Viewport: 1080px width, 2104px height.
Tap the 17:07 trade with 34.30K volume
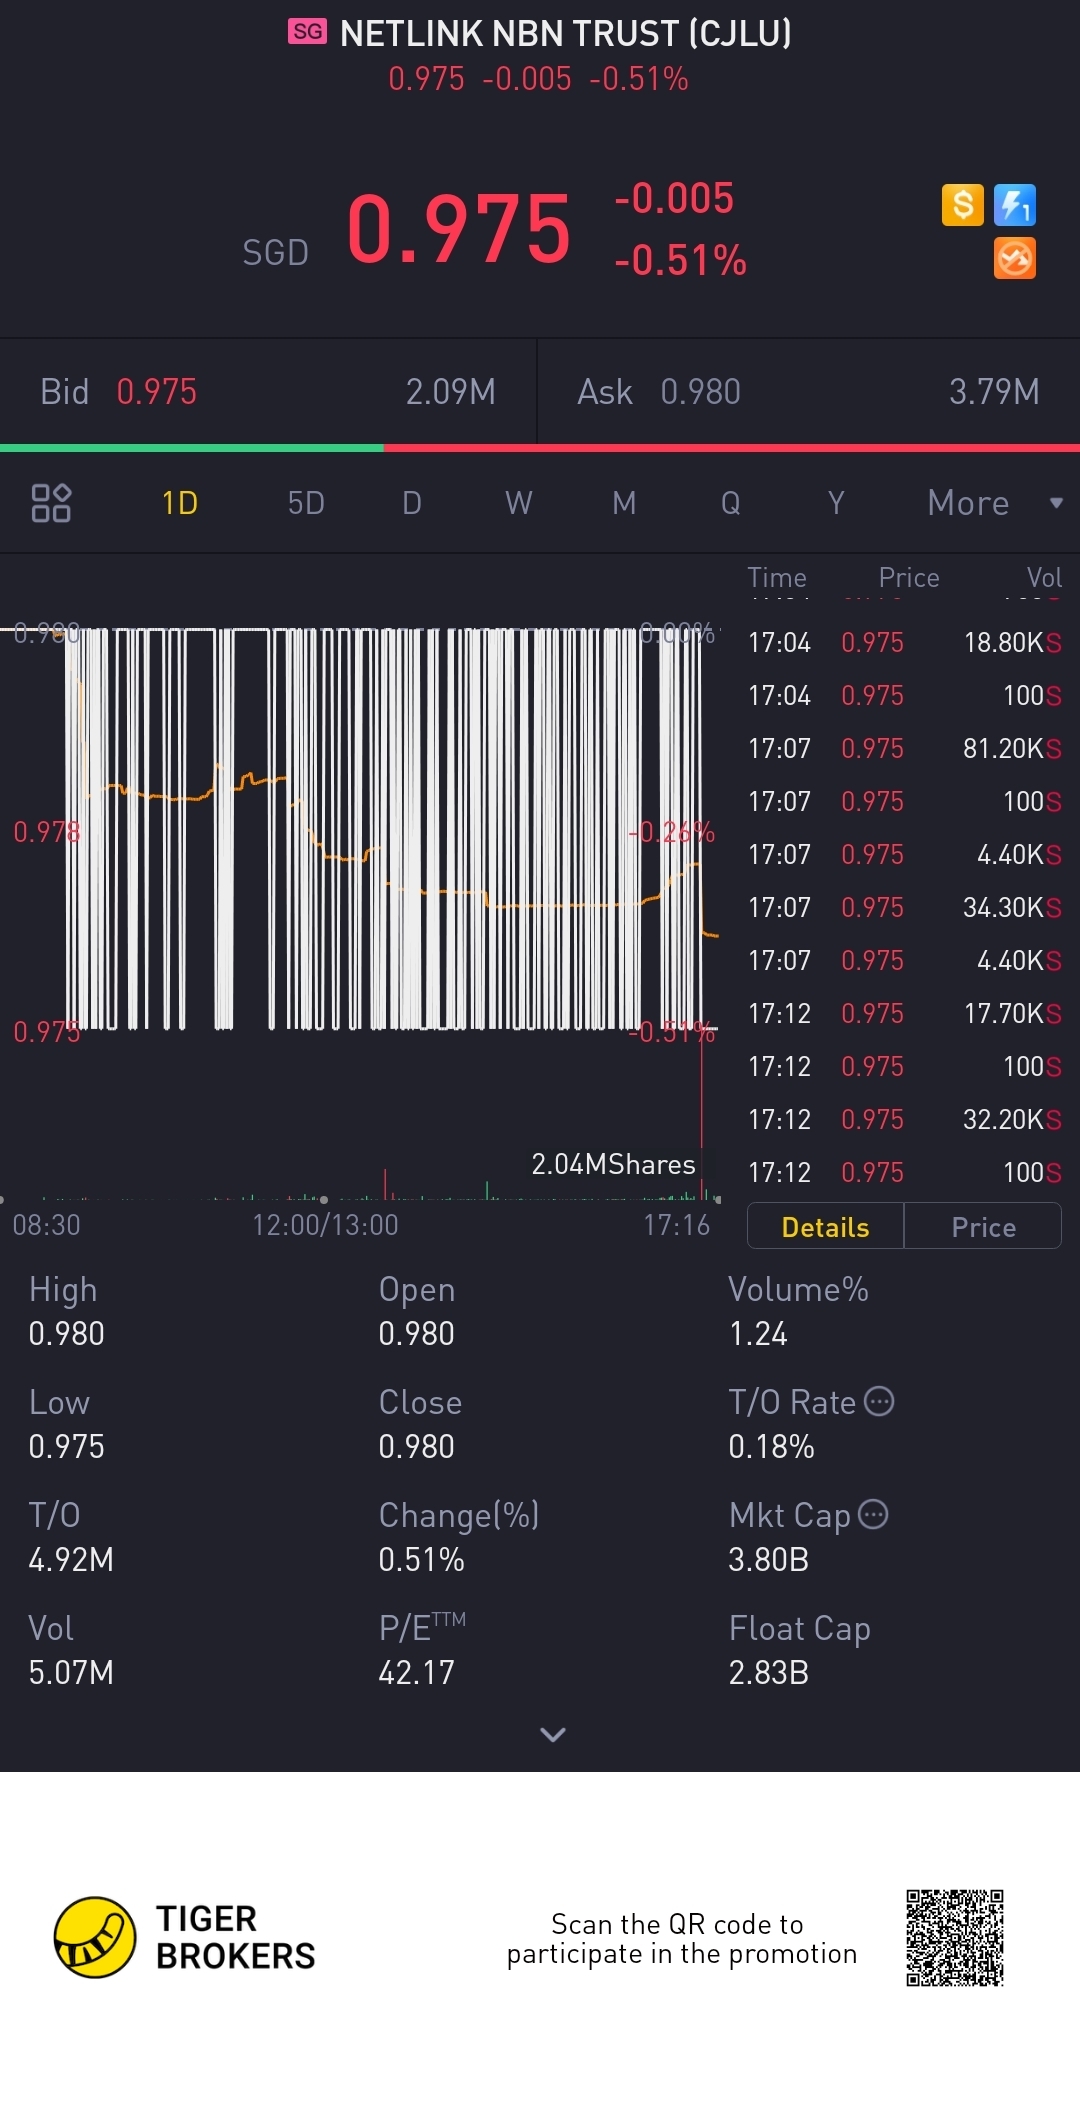(x=904, y=907)
